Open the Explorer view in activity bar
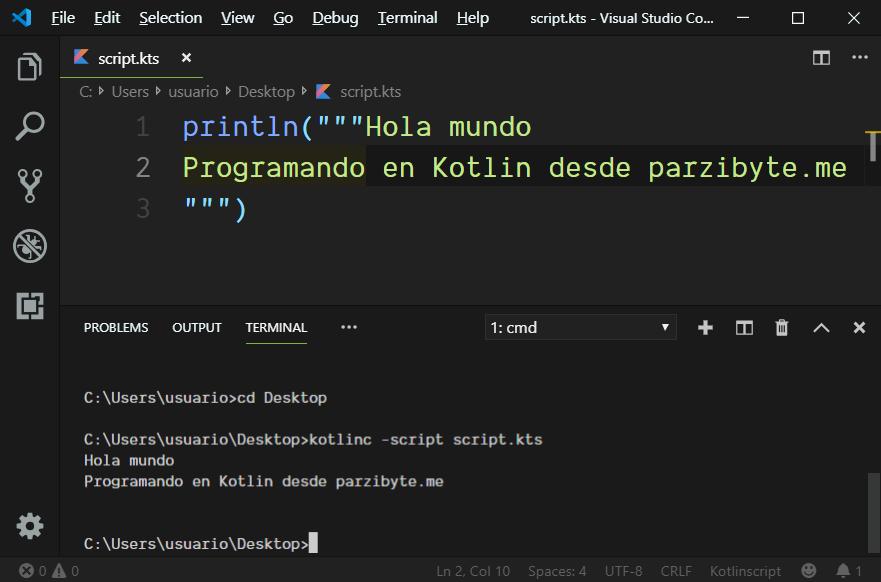 pyautogui.click(x=30, y=67)
